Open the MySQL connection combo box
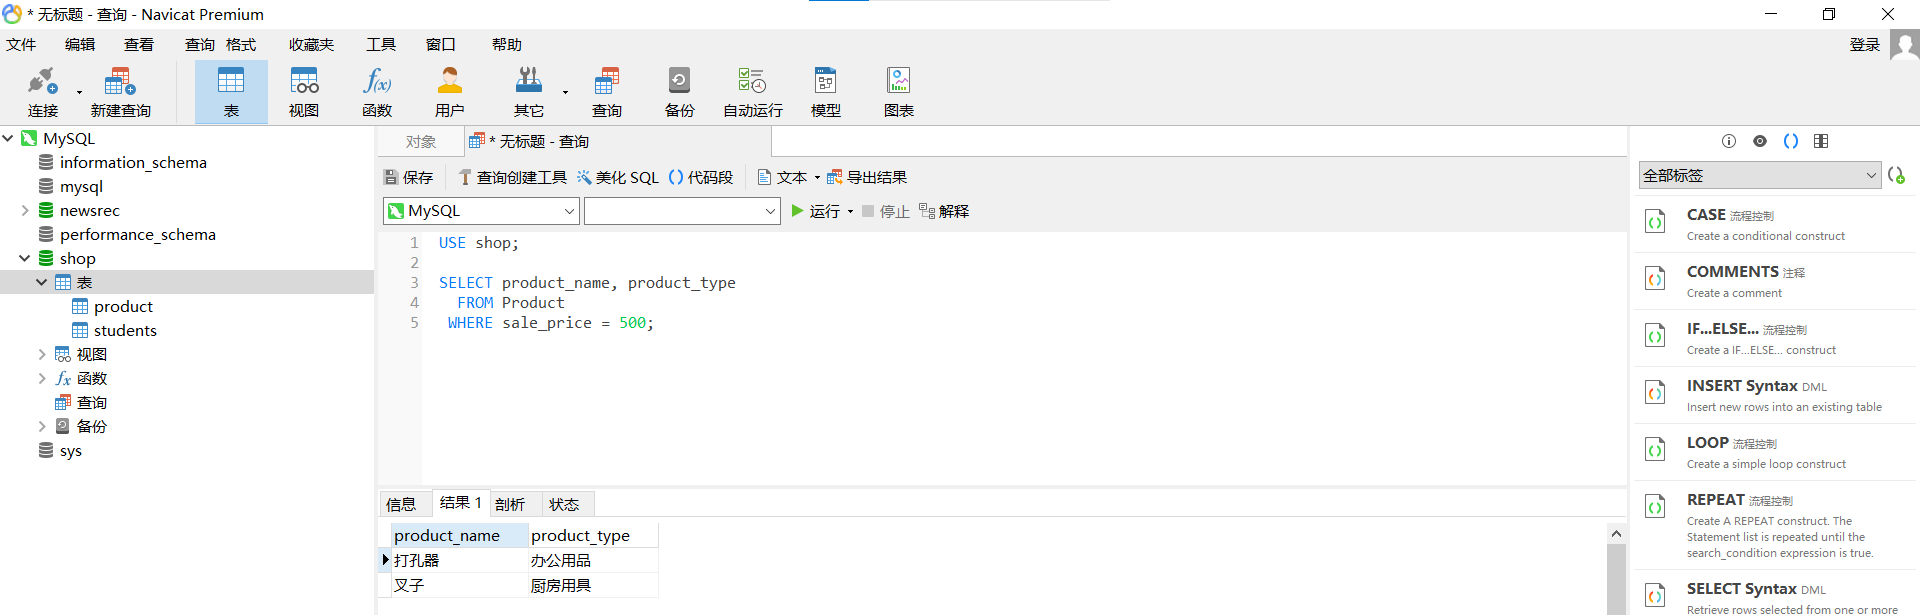 coord(481,211)
